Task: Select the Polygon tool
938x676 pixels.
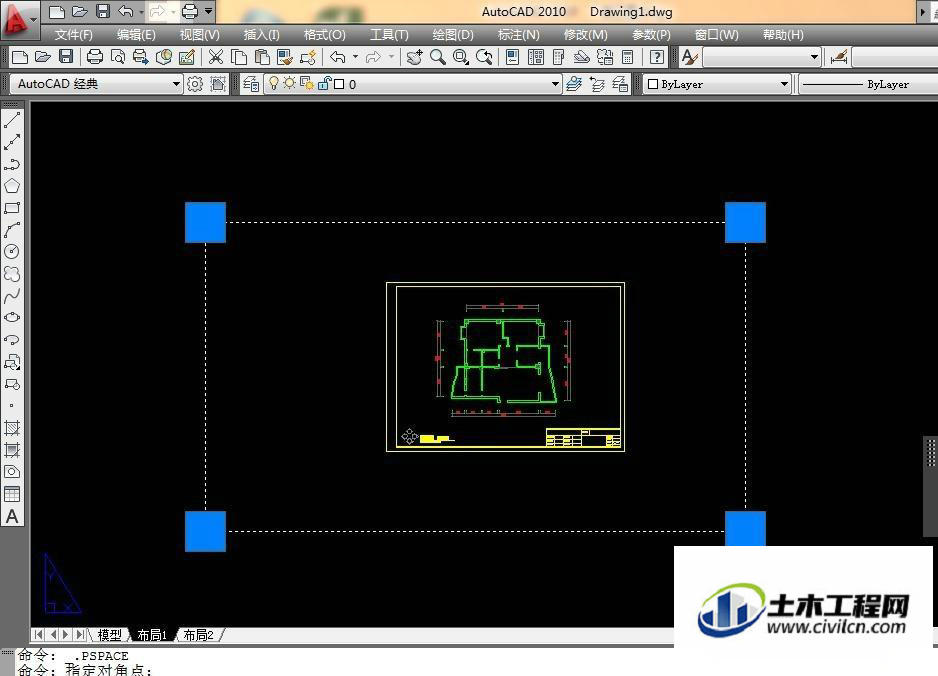Action: coord(12,186)
